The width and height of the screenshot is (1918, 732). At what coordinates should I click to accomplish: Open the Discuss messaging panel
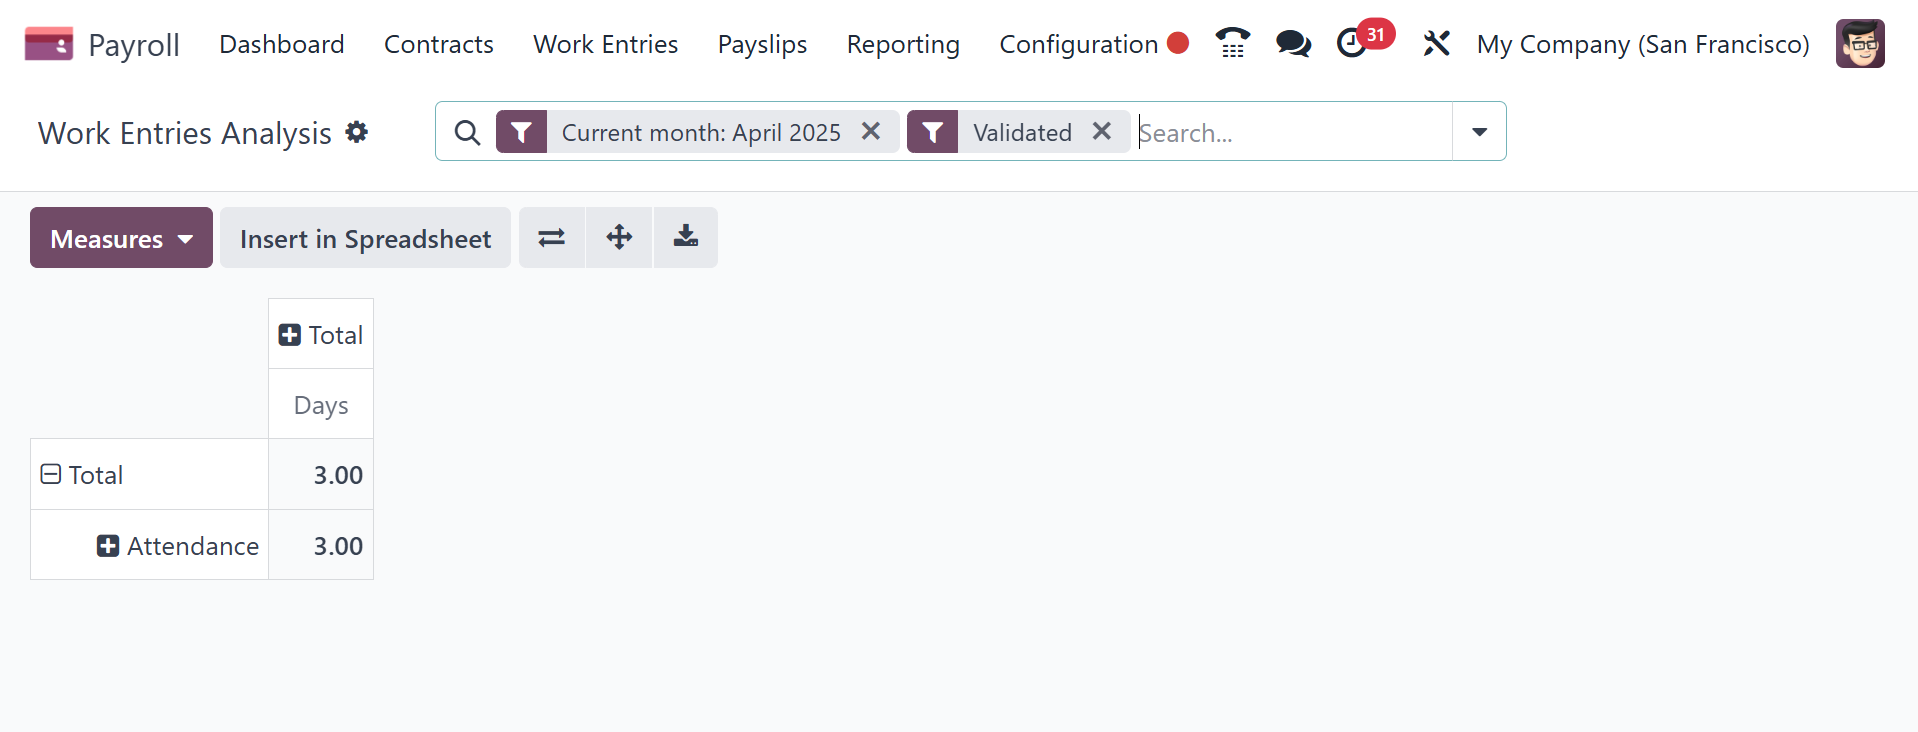point(1292,44)
